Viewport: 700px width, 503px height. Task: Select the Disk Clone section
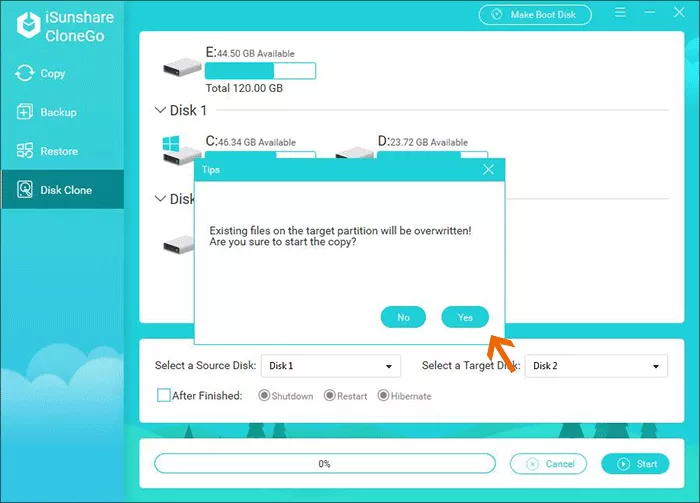(62, 189)
